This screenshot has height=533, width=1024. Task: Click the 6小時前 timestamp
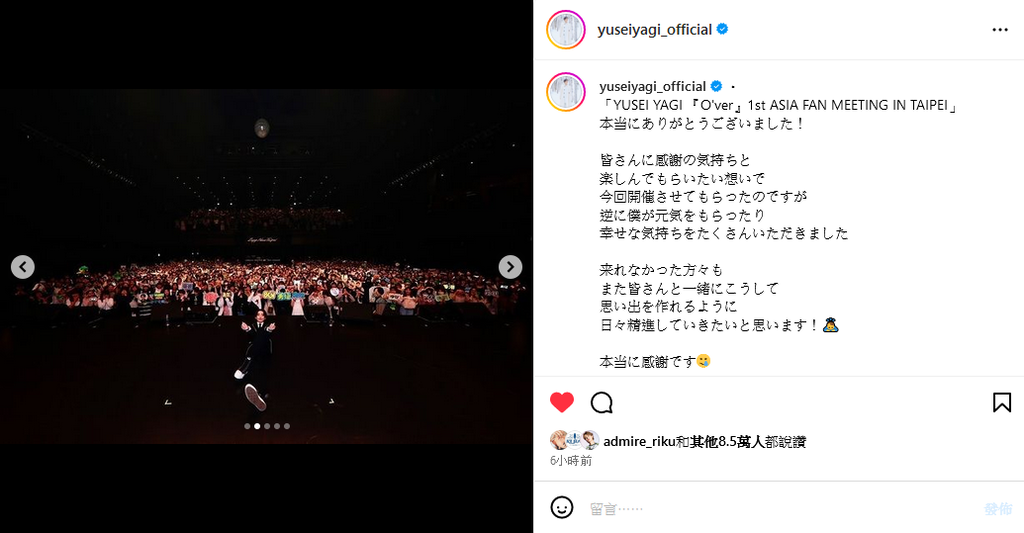571,460
